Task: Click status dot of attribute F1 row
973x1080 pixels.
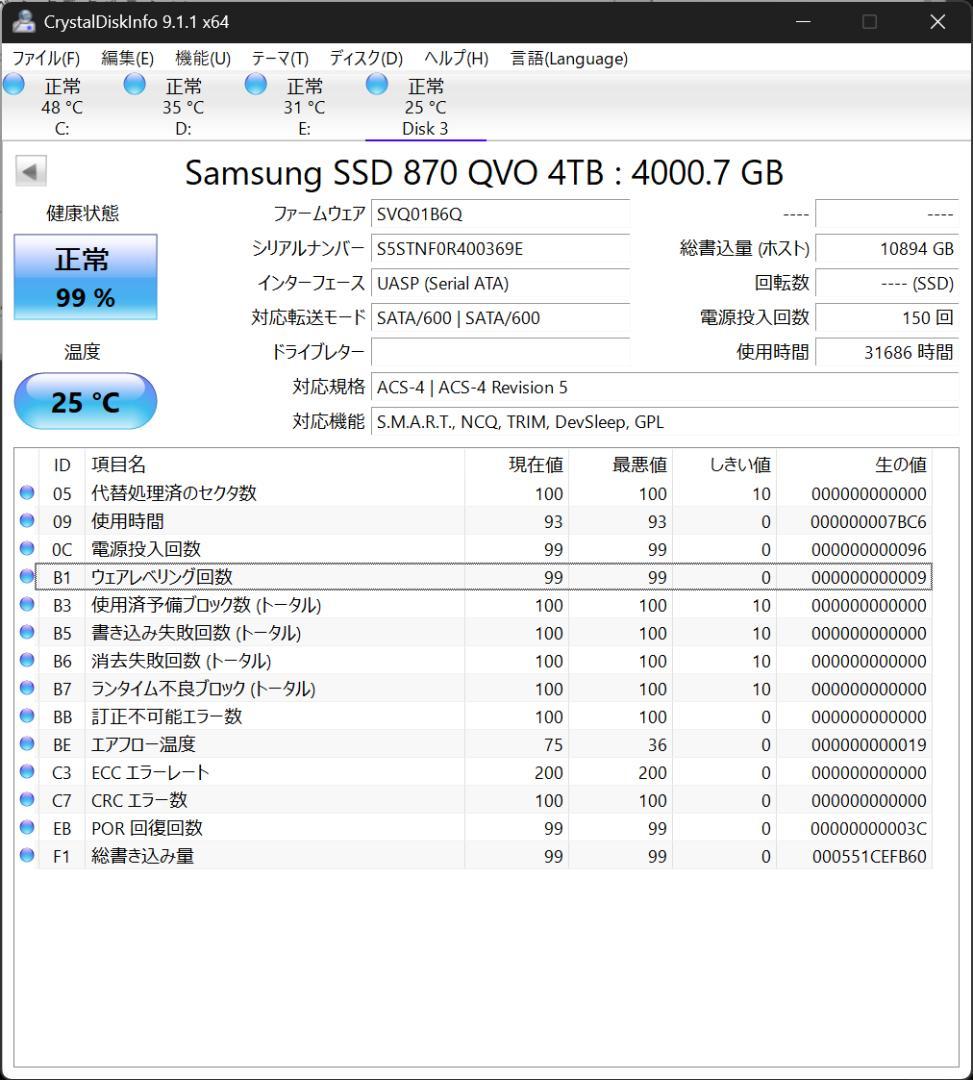Action: coord(27,855)
